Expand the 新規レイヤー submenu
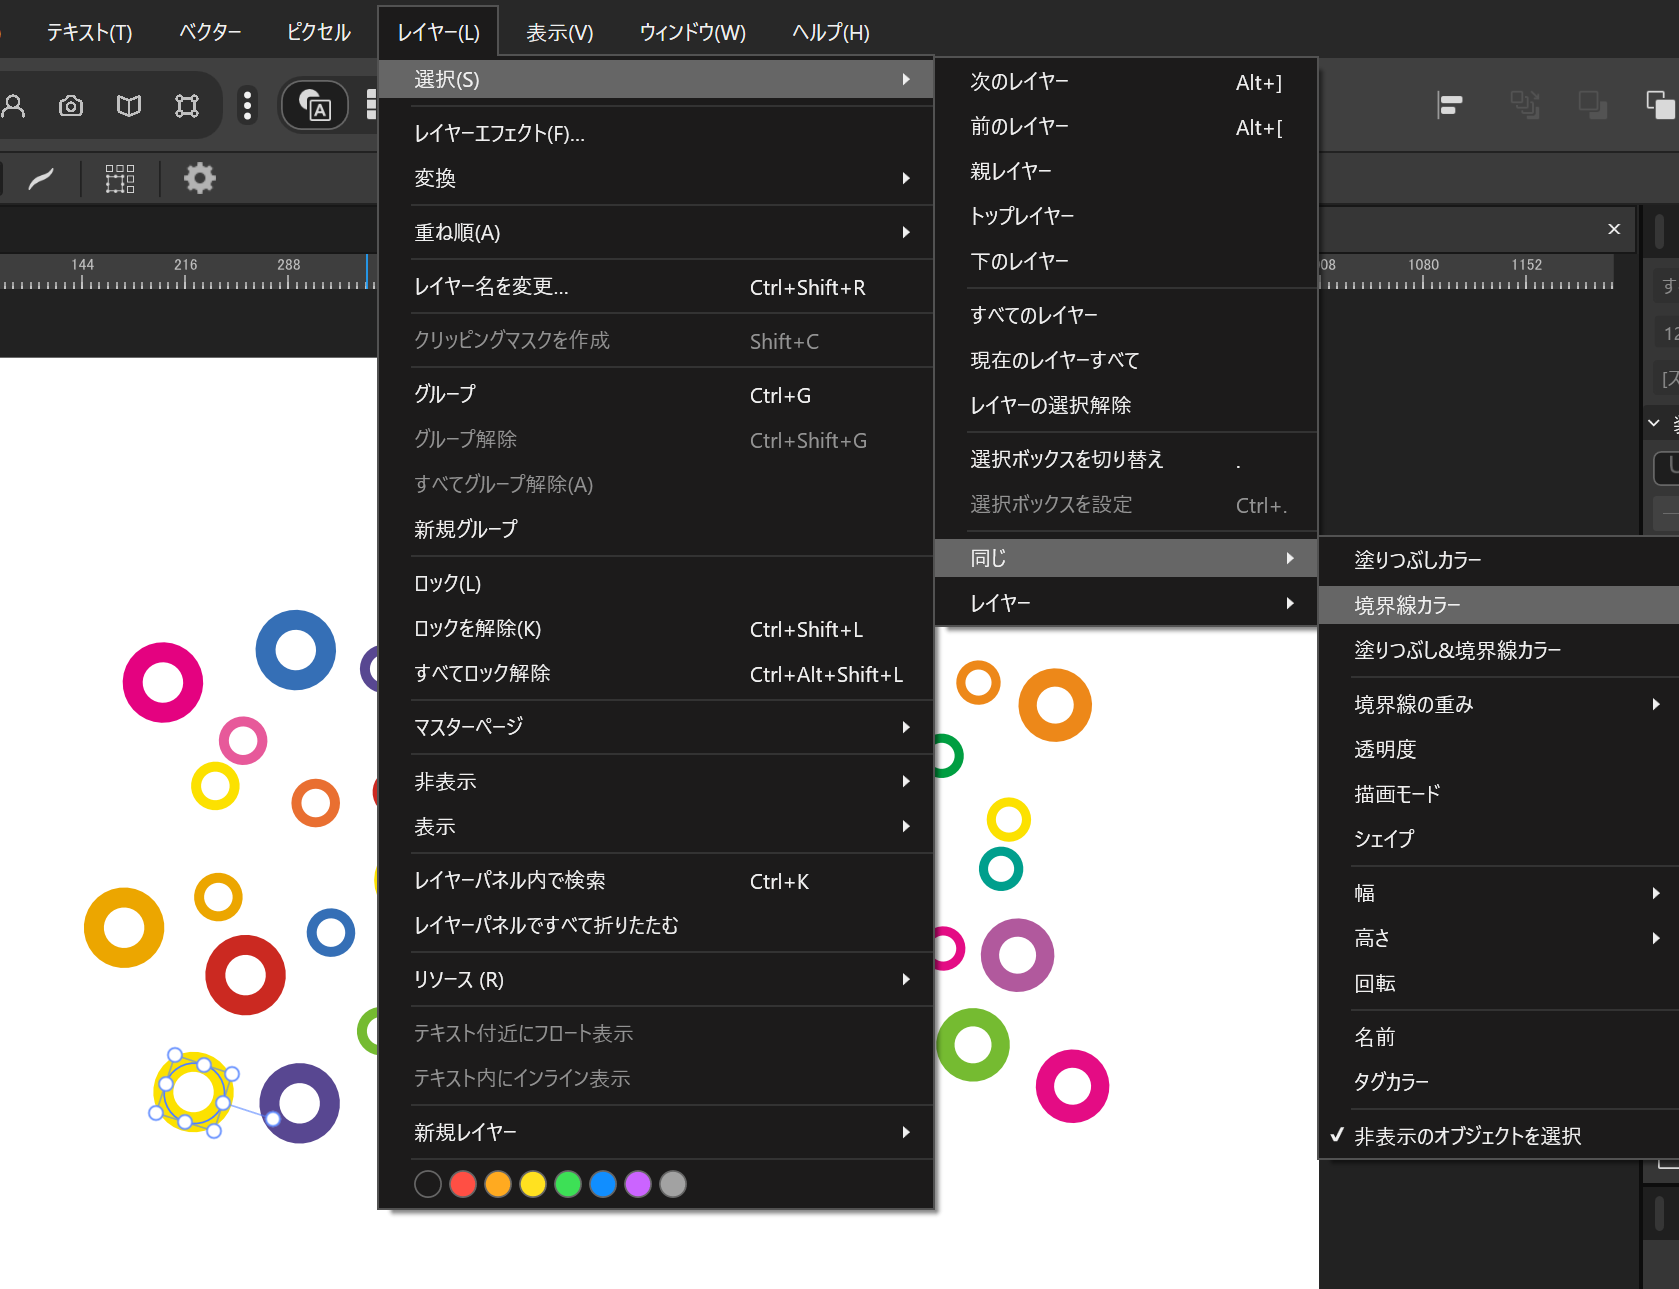The image size is (1679, 1289). [x=656, y=1132]
